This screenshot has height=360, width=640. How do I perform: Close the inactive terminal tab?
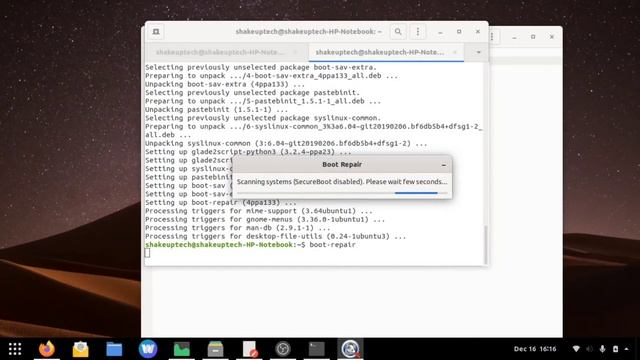pos(296,52)
